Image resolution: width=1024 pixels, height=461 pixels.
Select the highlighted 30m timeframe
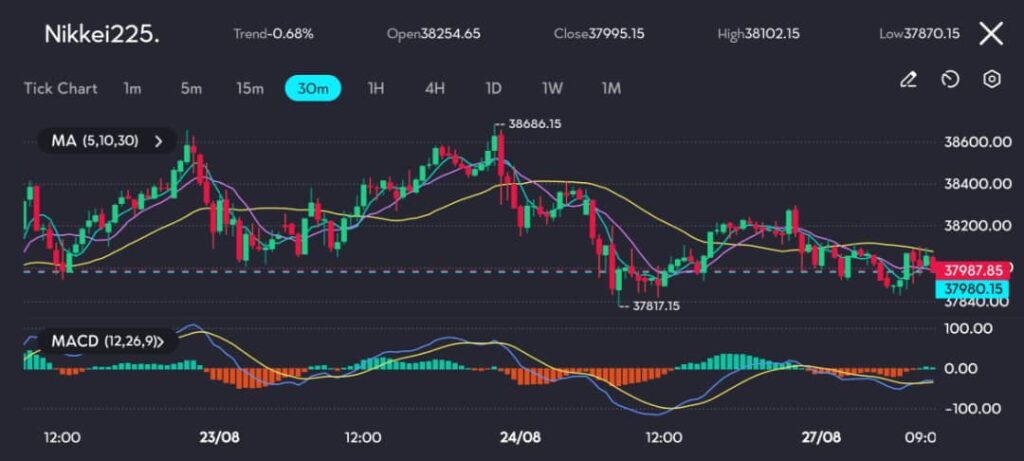(x=313, y=88)
